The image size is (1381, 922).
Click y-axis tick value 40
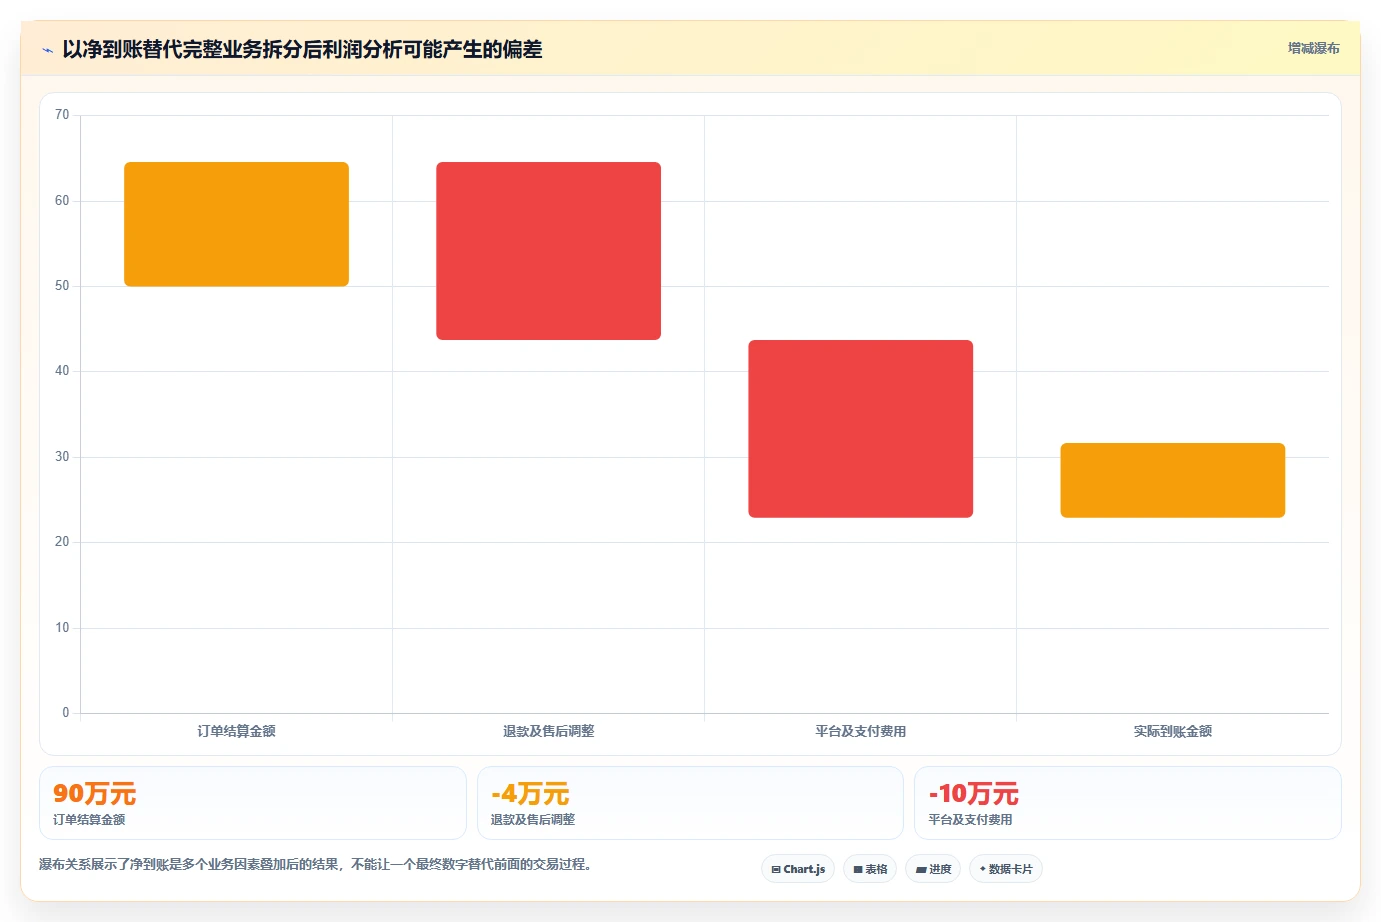[62, 371]
